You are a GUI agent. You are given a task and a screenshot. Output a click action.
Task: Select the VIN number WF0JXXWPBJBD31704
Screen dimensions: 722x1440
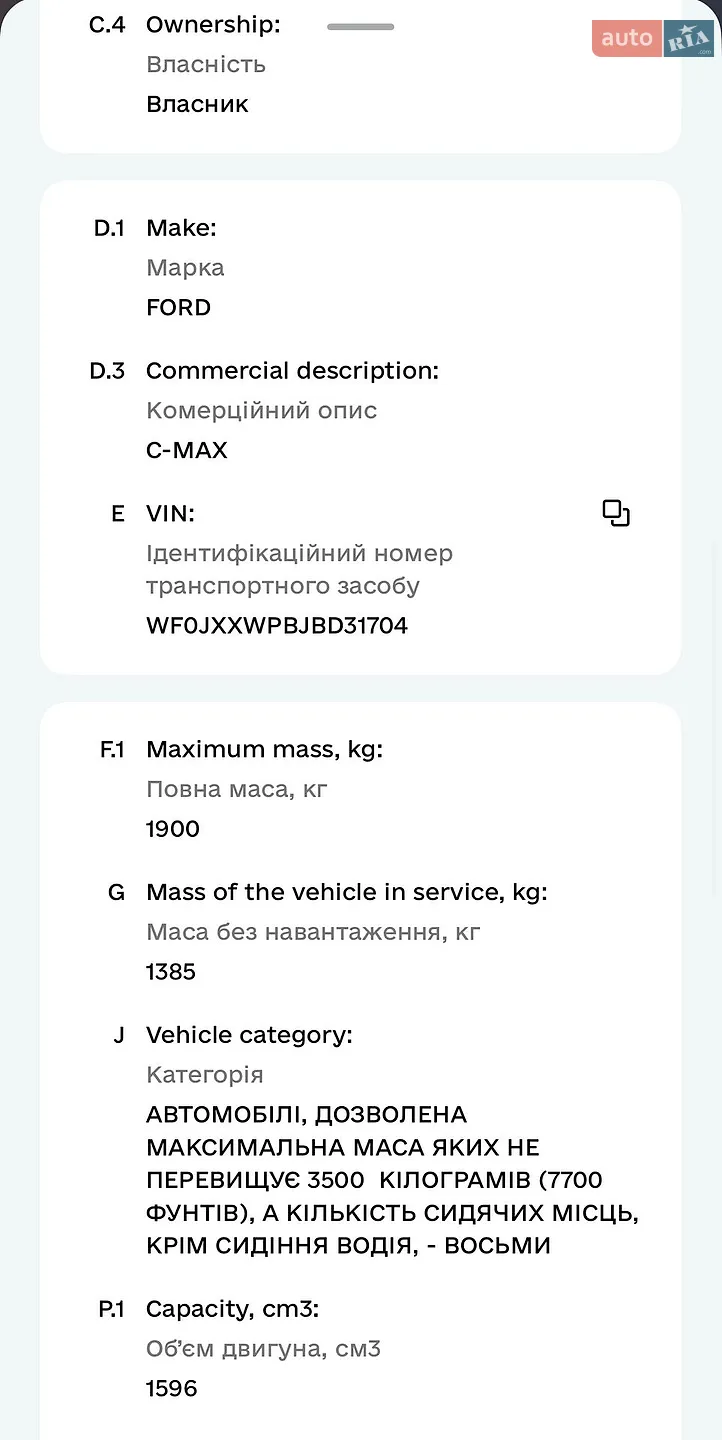(x=277, y=626)
